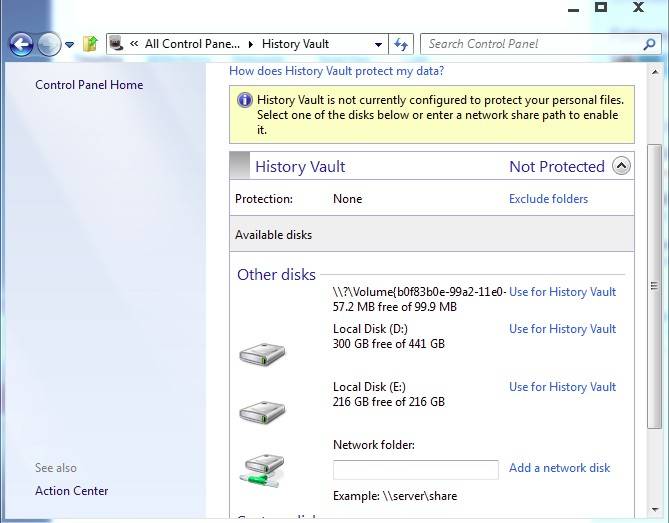Click the refresh button beside address bar
This screenshot has height=523, width=669.
click(x=401, y=44)
